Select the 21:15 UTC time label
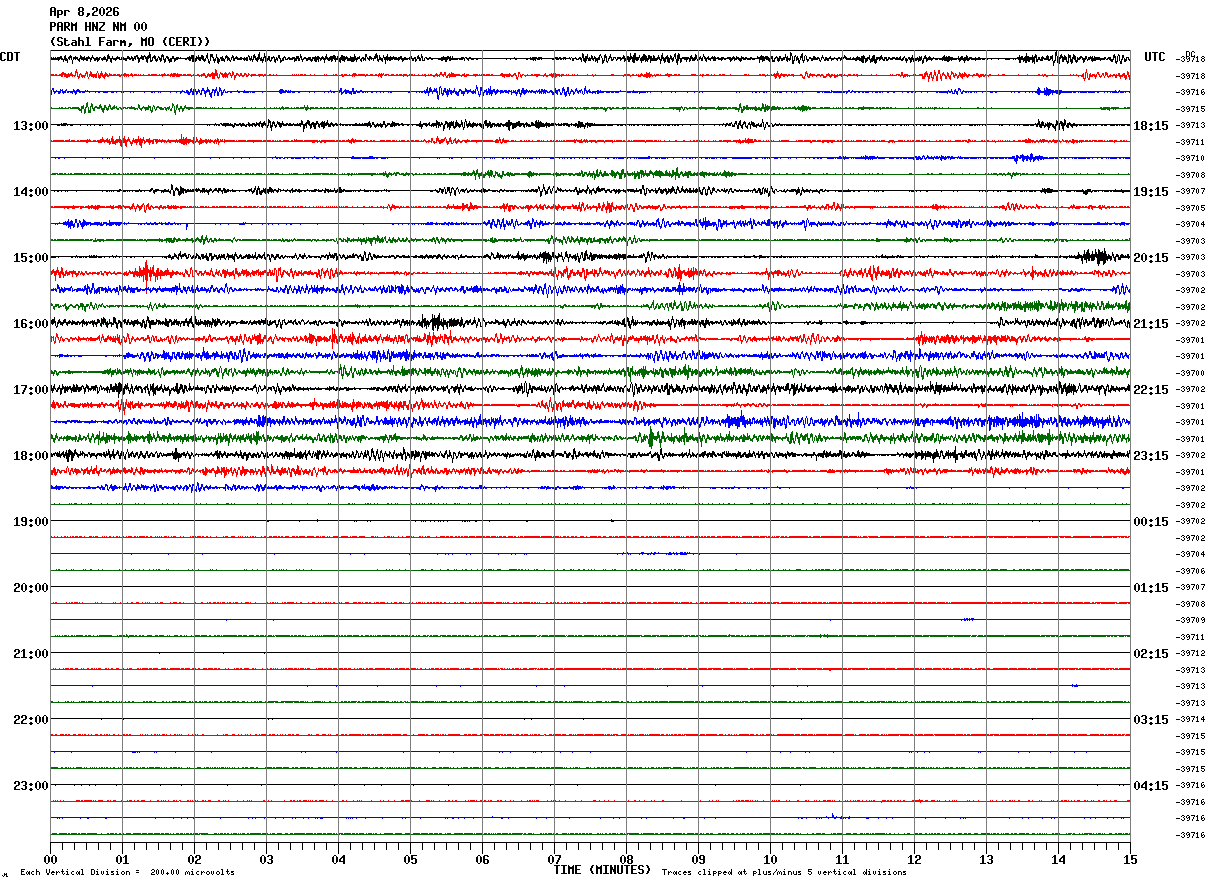This screenshot has height=886, width=1210. coord(1151,324)
